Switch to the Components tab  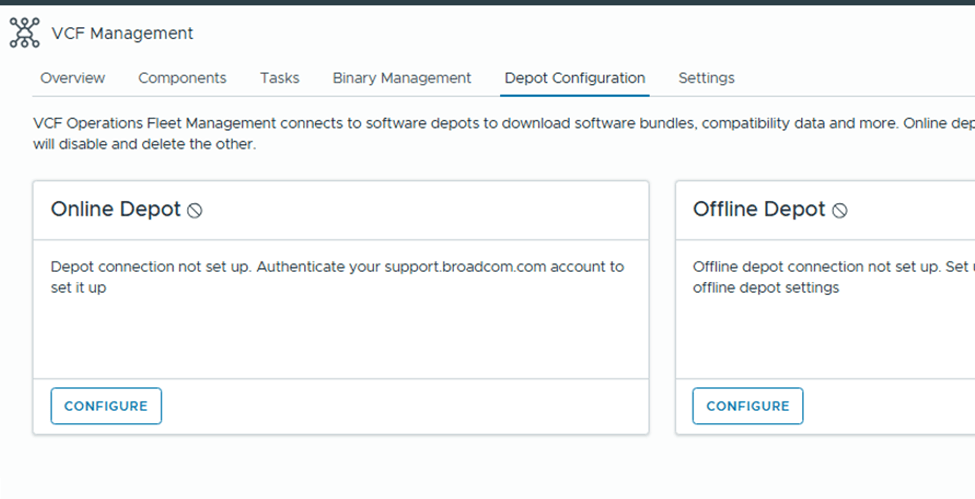point(182,78)
